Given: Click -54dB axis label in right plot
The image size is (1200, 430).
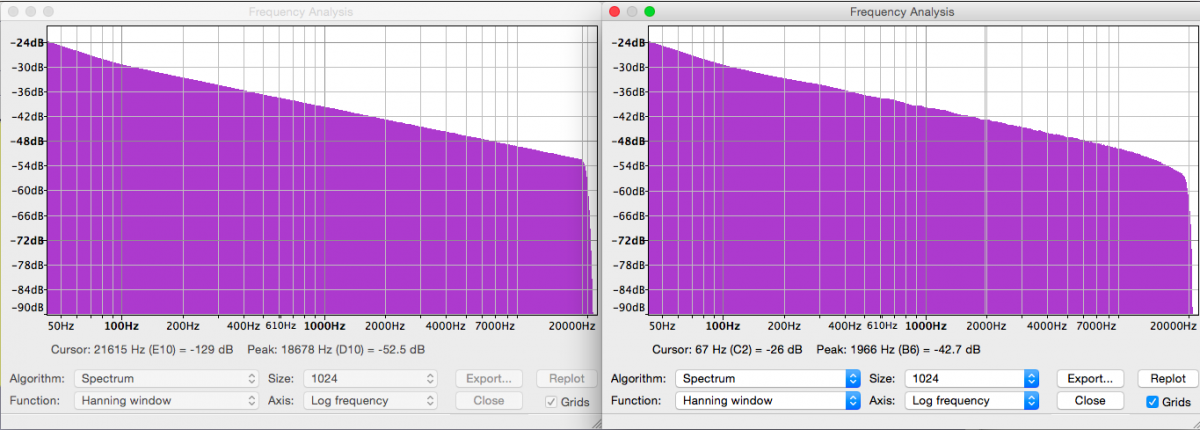Looking at the screenshot, I should 627,166.
